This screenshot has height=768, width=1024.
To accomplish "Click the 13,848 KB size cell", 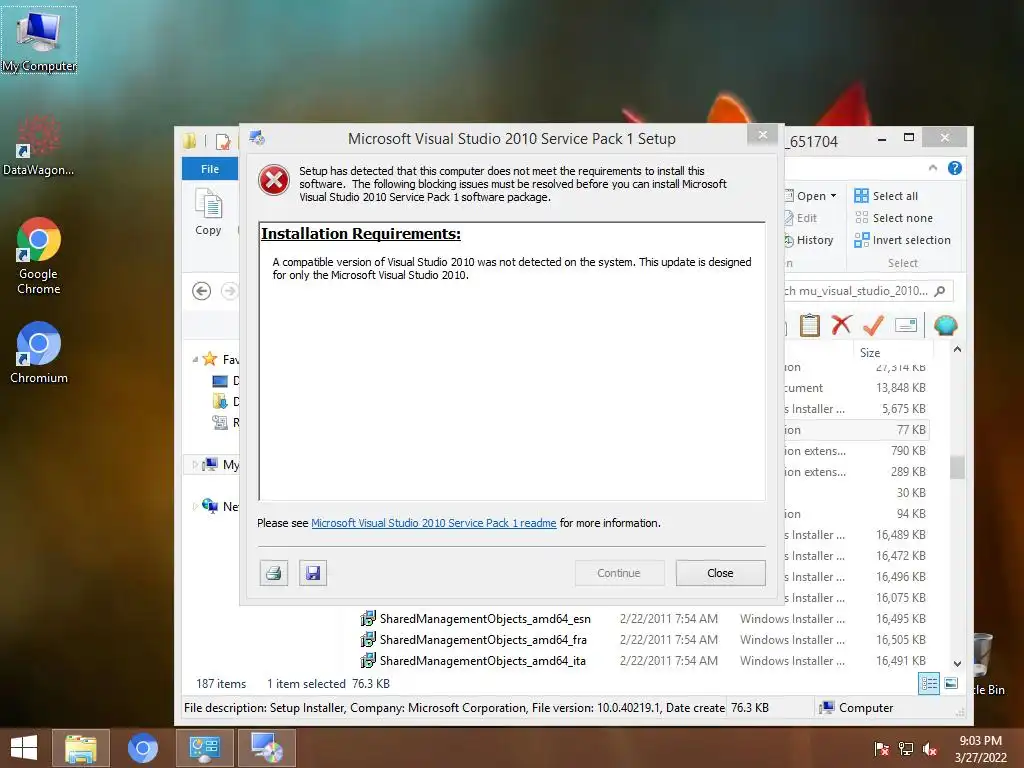I will point(901,388).
